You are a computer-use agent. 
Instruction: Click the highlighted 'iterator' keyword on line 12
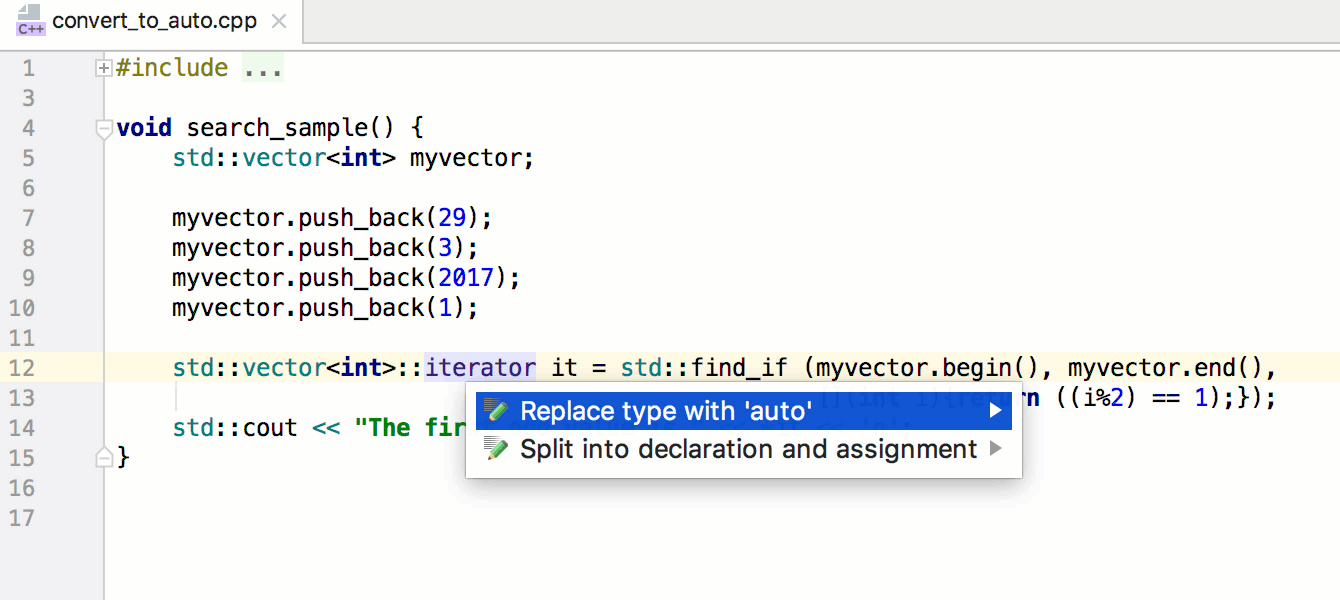point(480,368)
